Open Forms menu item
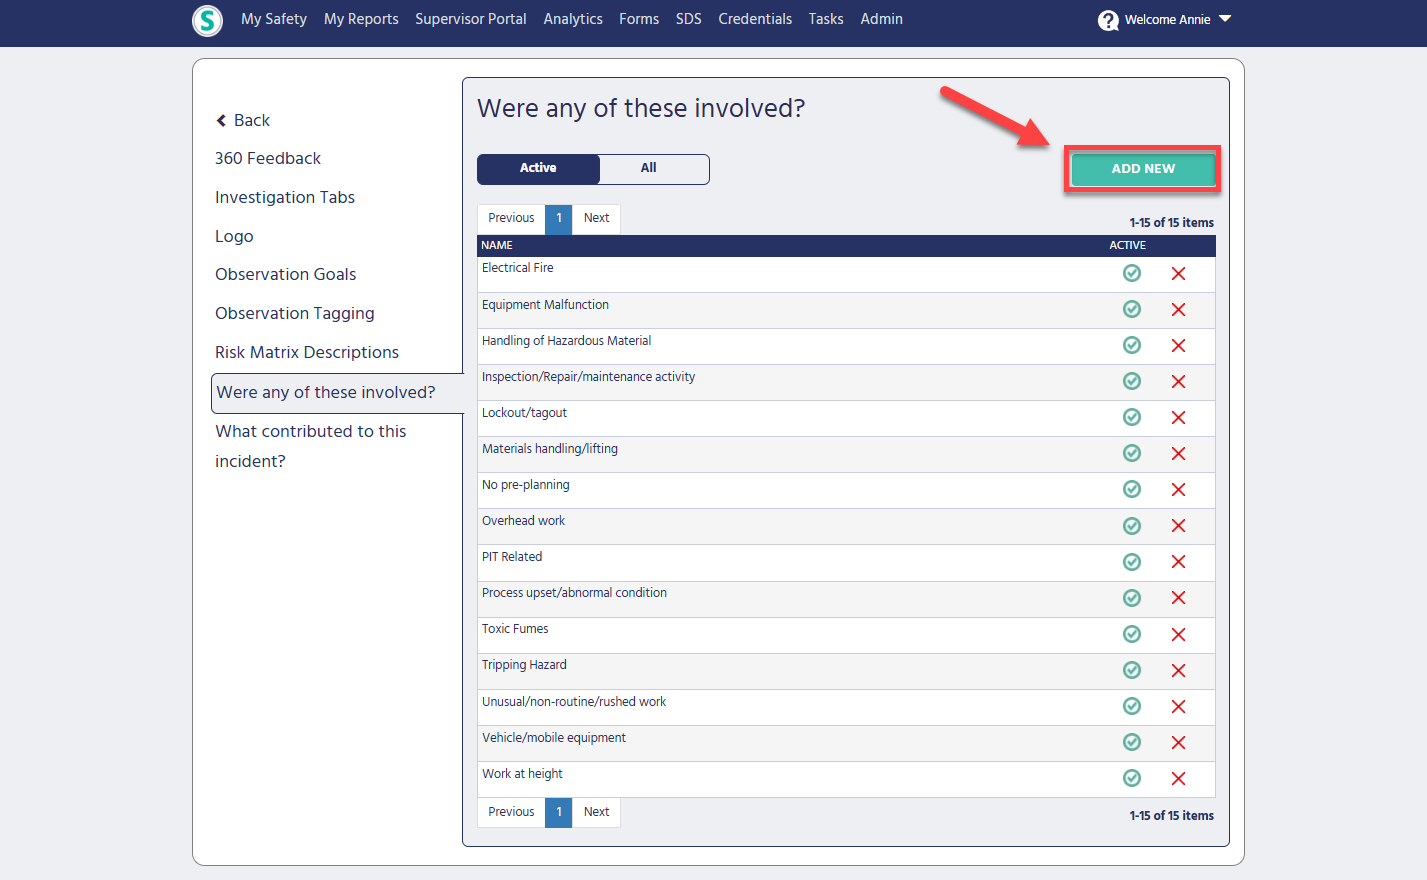 [x=639, y=19]
